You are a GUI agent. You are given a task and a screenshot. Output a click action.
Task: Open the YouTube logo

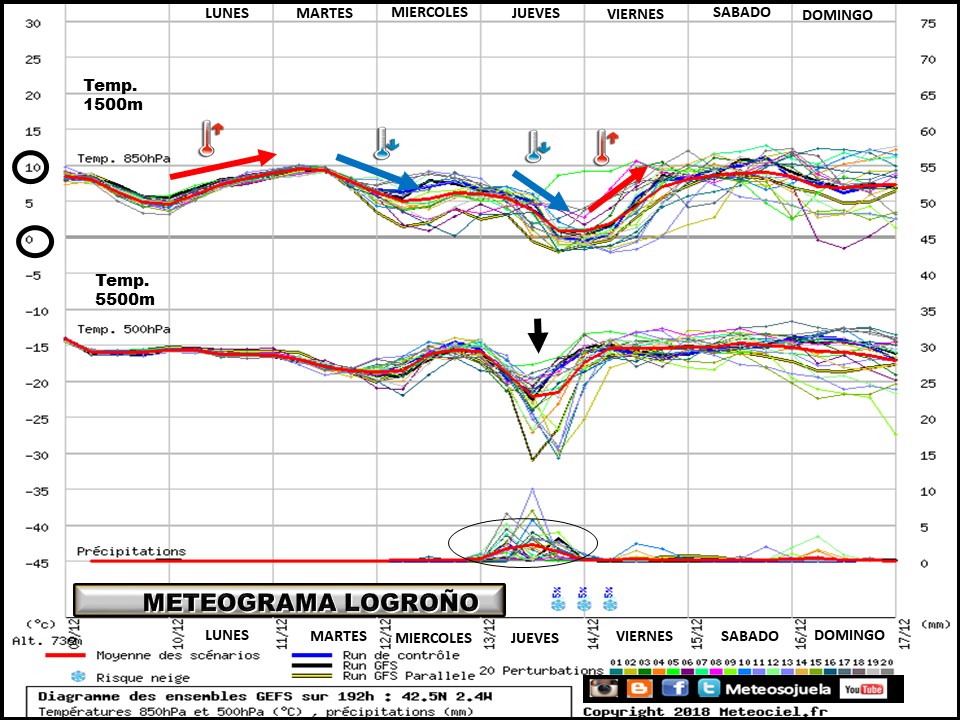coord(863,689)
